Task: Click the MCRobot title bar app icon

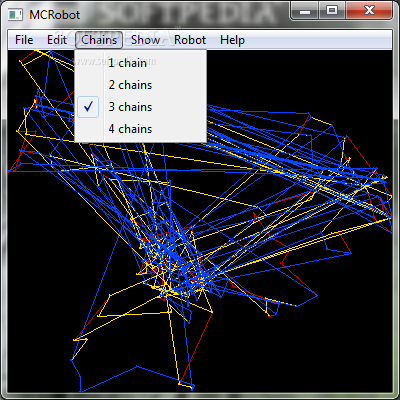Action: (15, 15)
